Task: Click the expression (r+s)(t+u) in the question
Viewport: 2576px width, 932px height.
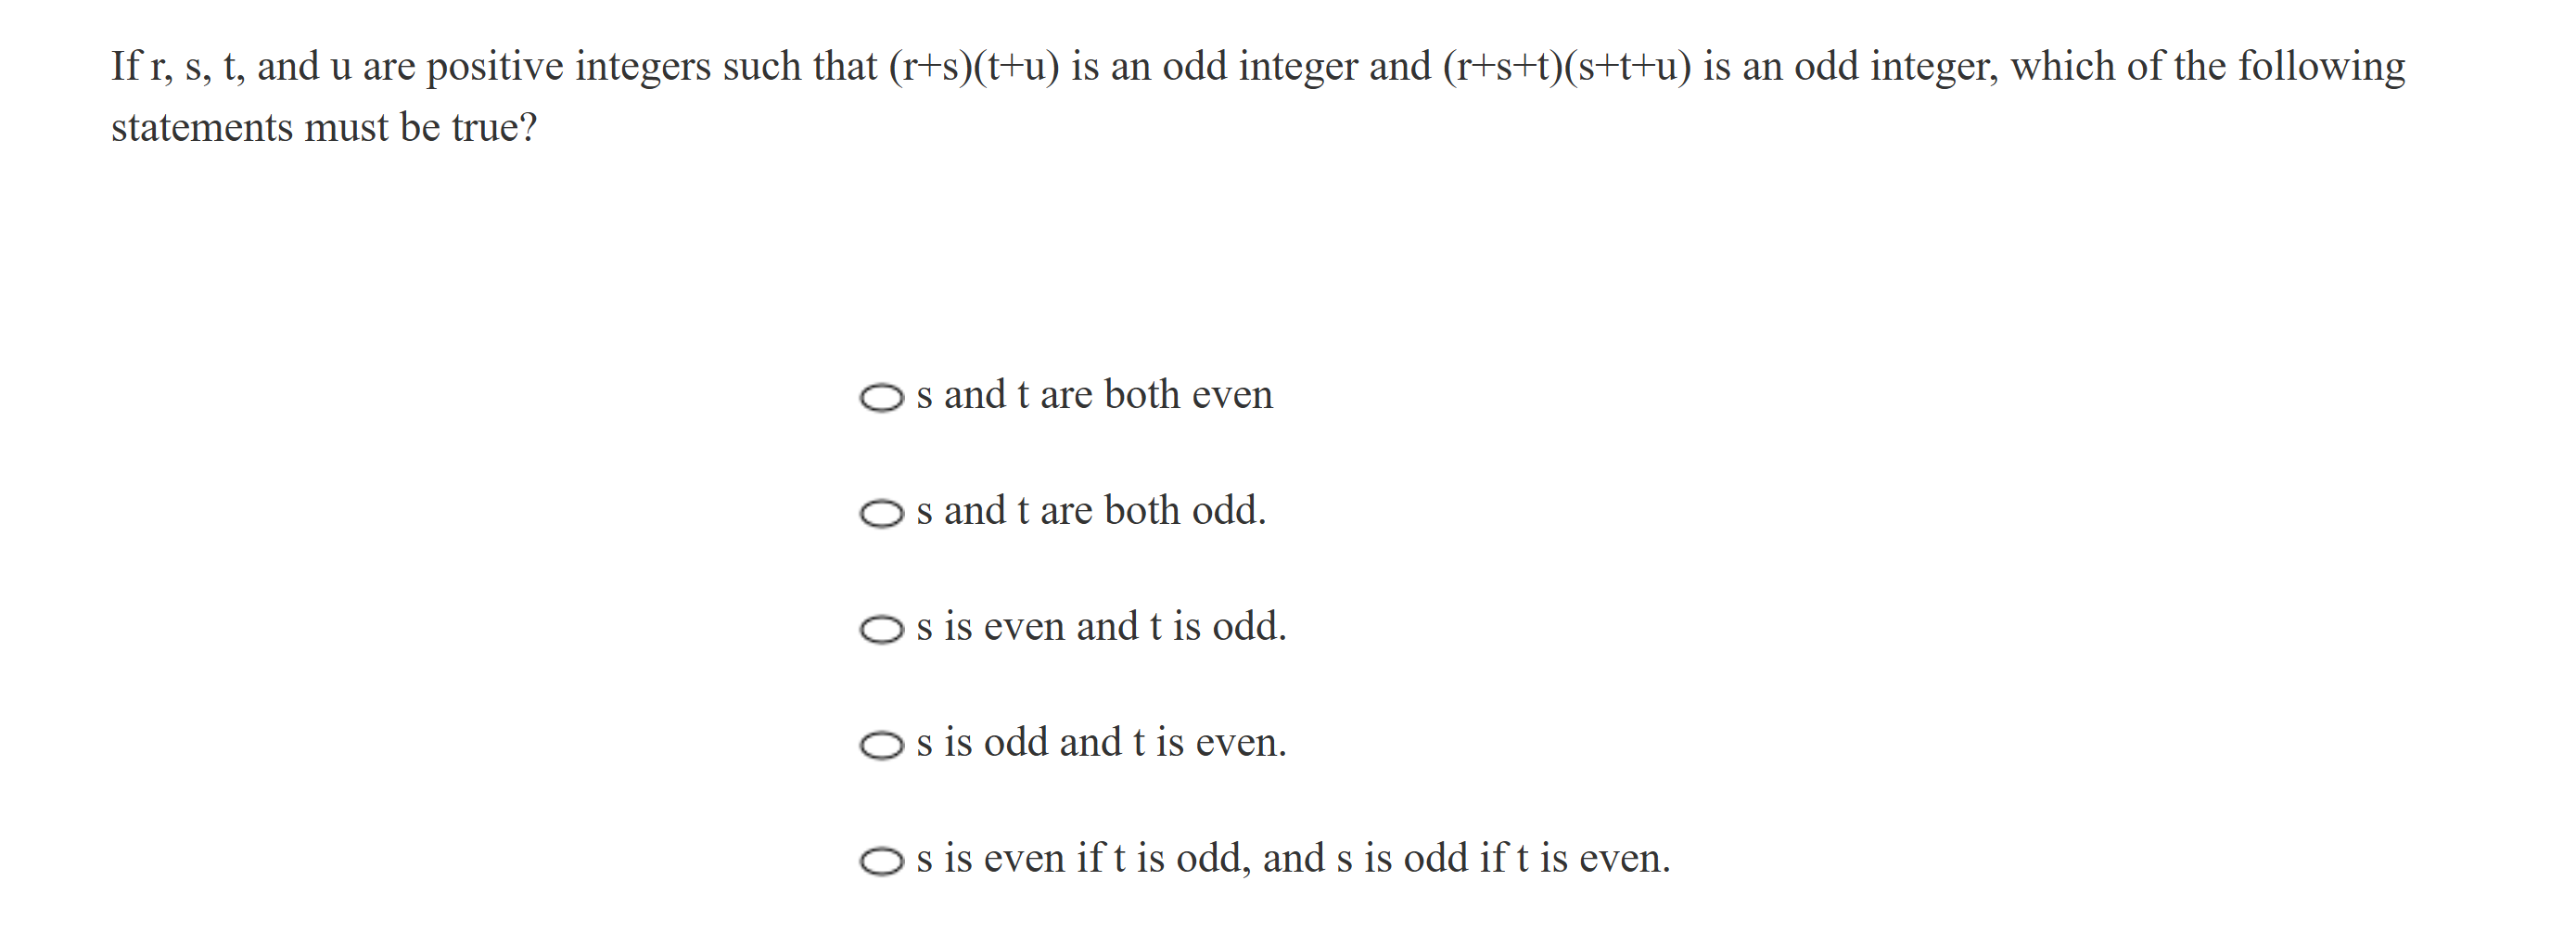Action: [973, 67]
